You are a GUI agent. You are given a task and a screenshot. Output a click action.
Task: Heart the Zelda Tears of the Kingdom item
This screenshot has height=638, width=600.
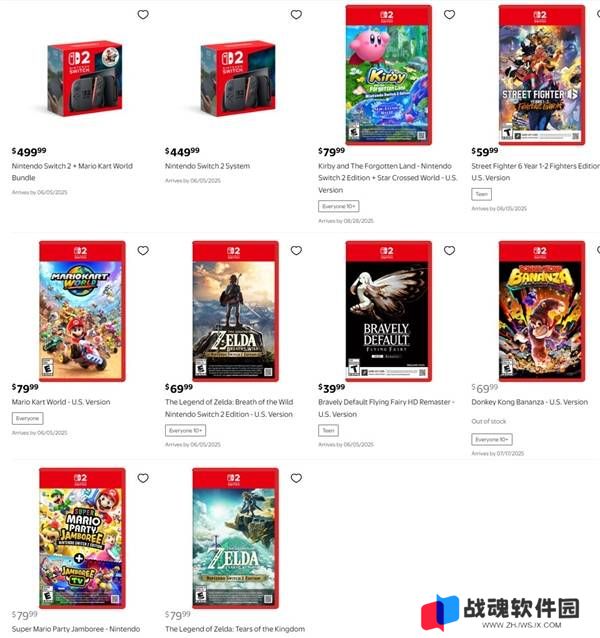[x=296, y=478]
